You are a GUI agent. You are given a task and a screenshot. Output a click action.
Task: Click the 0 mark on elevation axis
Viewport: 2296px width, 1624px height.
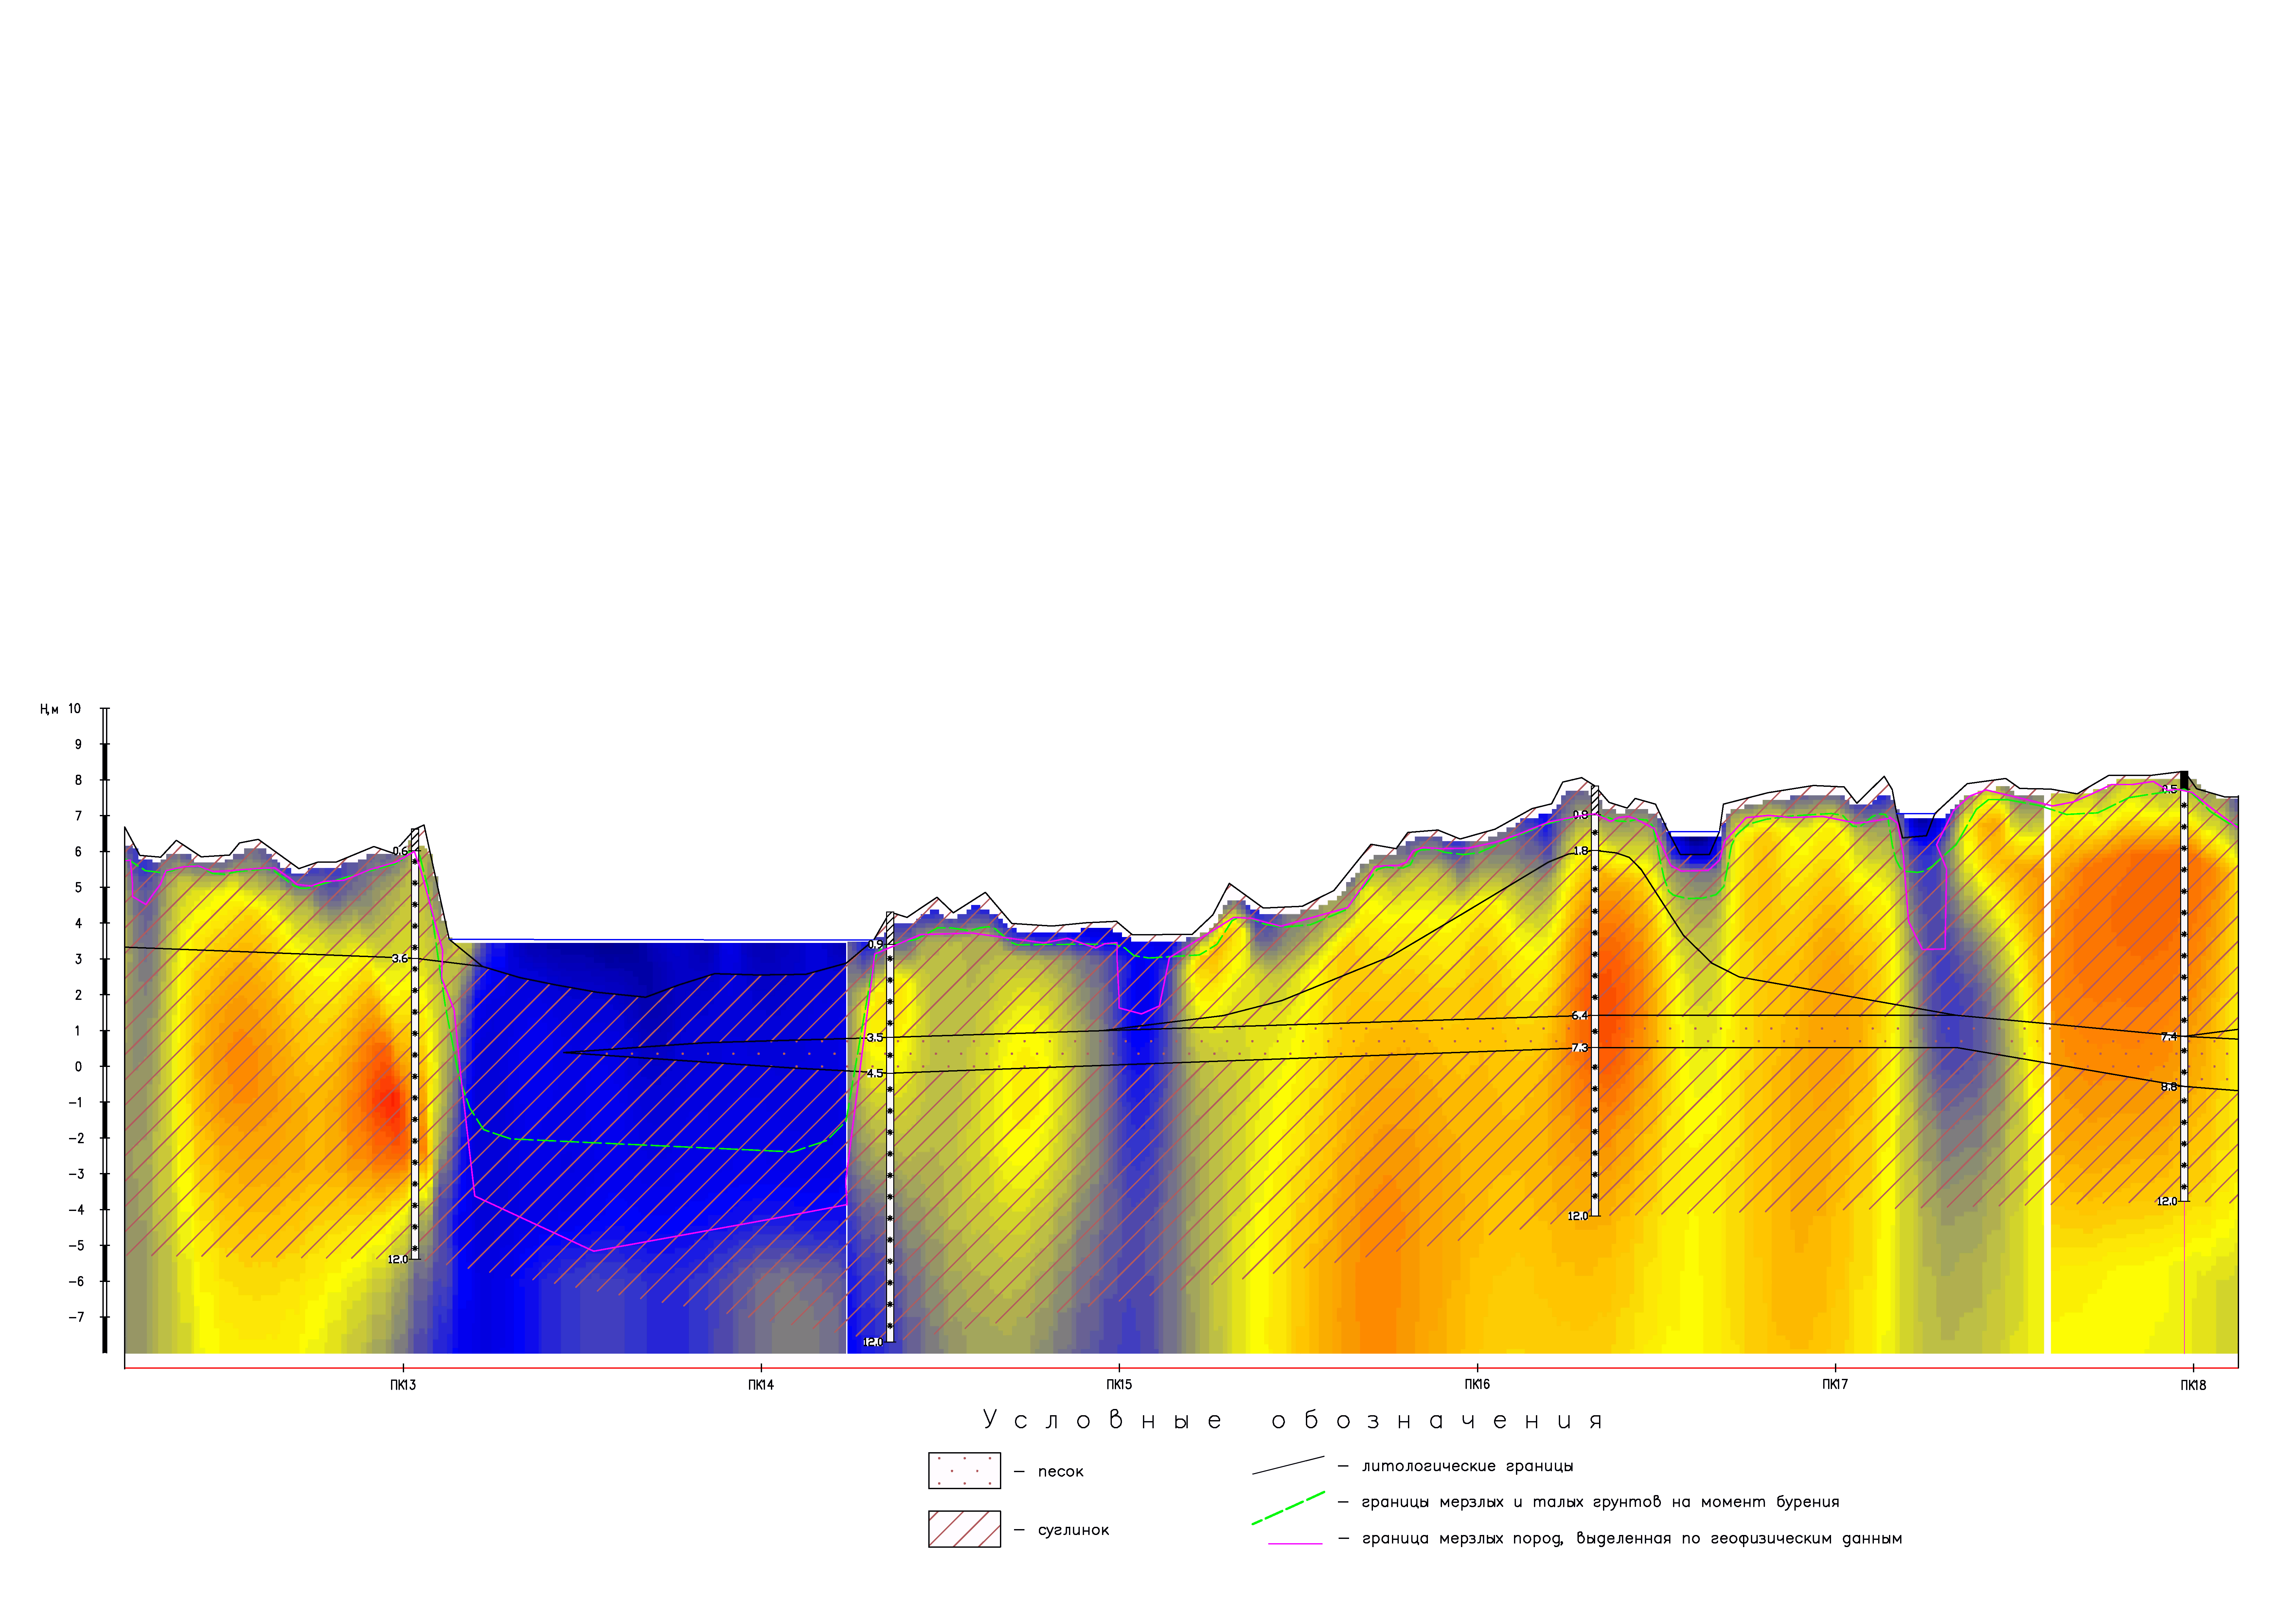click(x=78, y=1067)
